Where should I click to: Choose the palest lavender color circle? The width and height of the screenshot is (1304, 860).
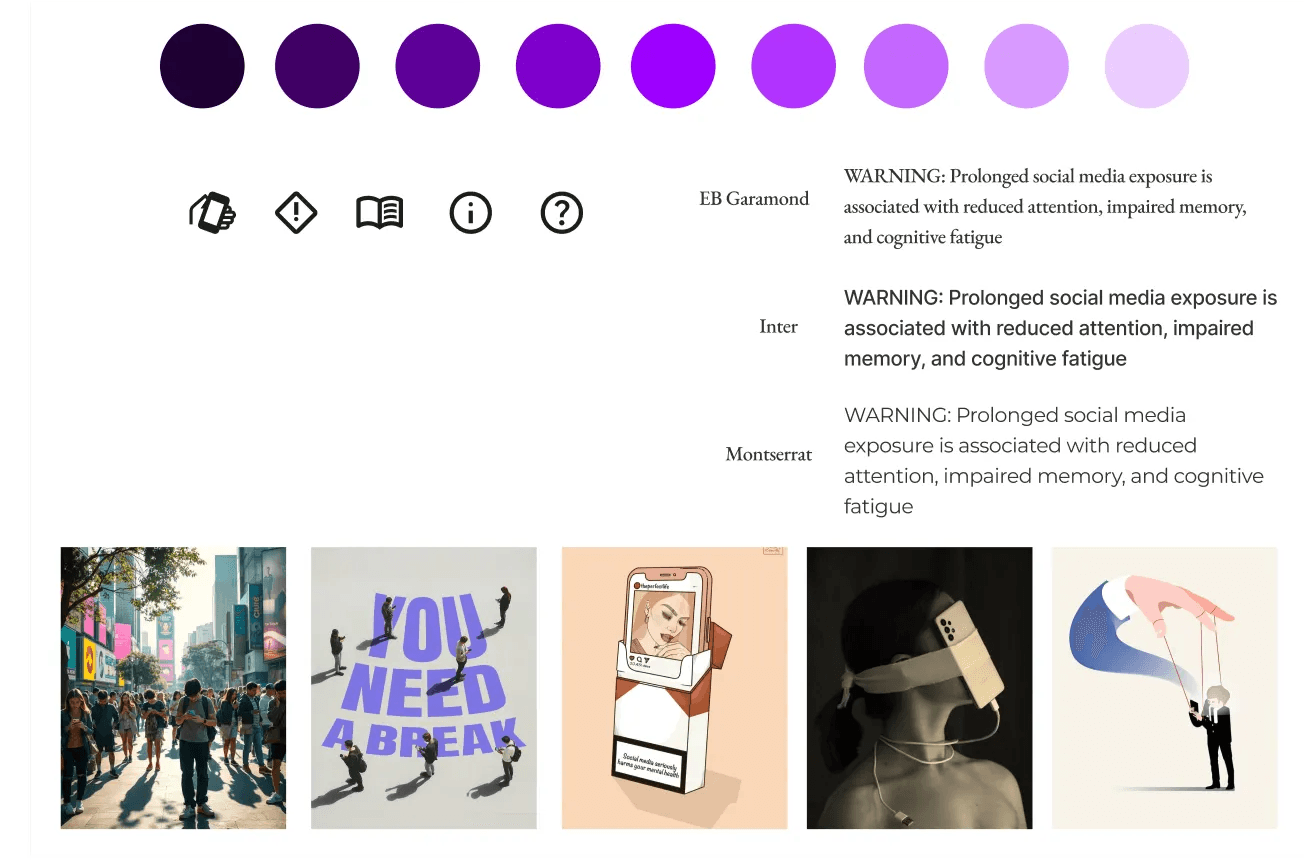[x=1147, y=66]
